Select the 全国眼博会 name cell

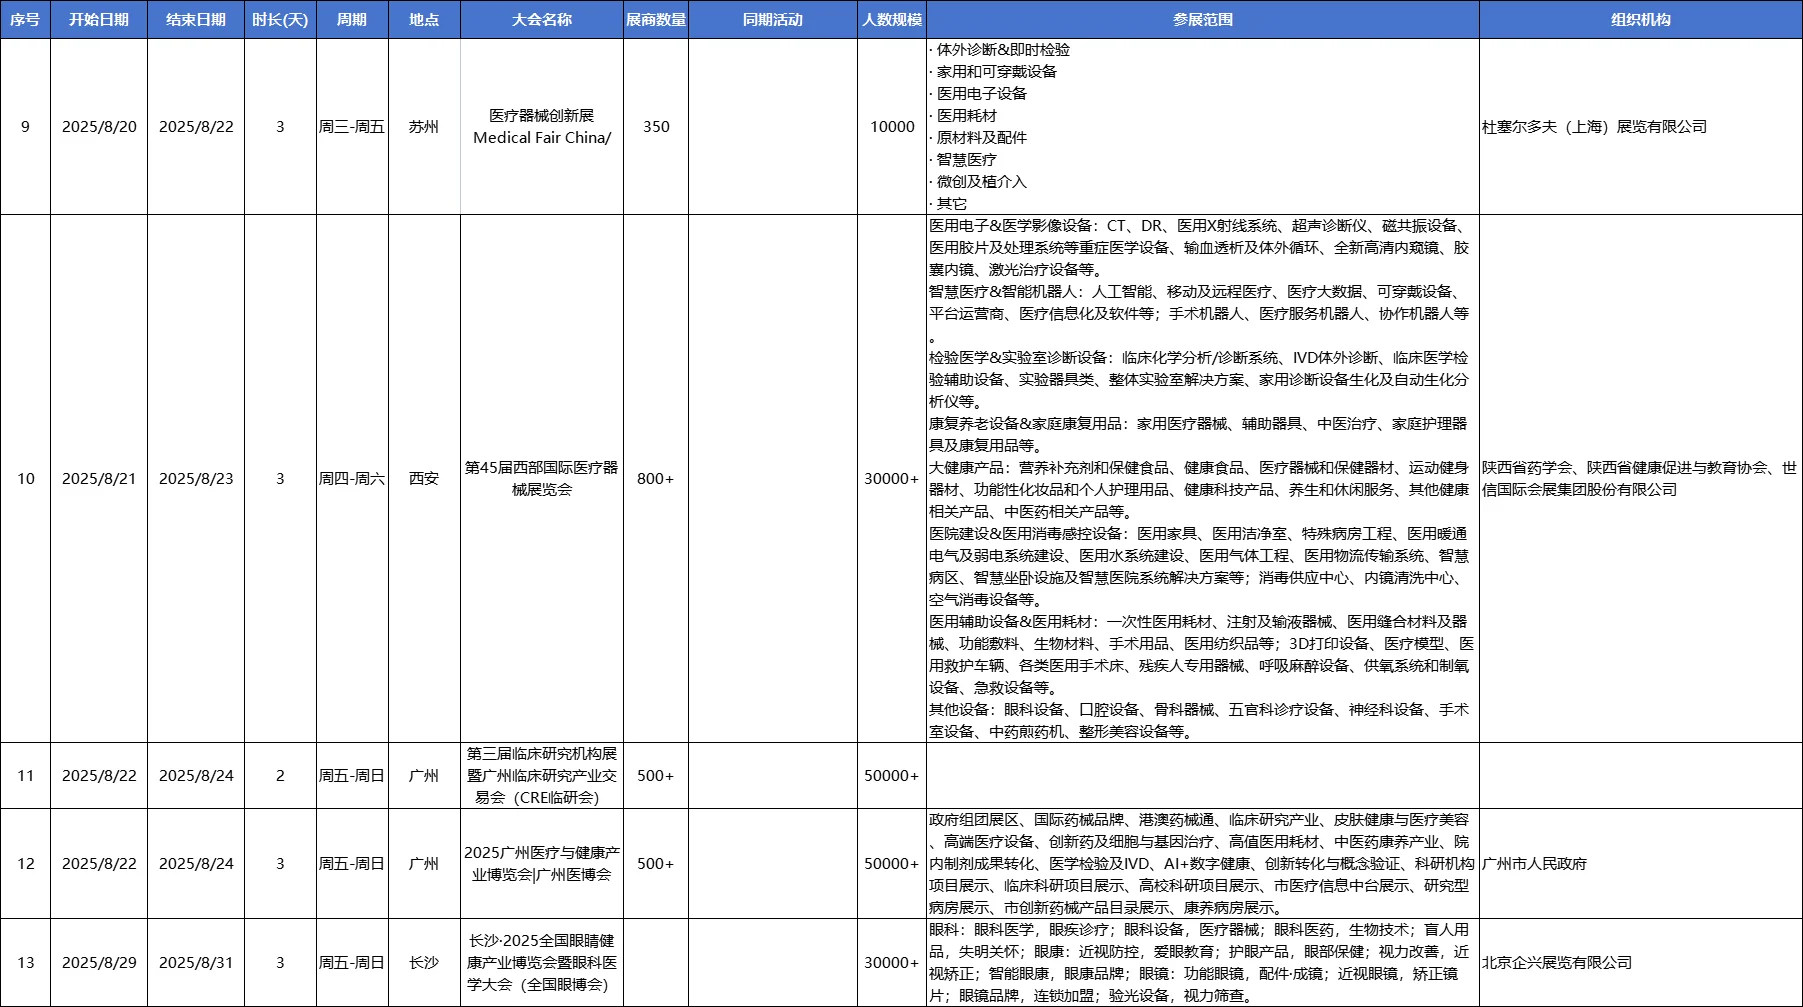[x=542, y=963]
